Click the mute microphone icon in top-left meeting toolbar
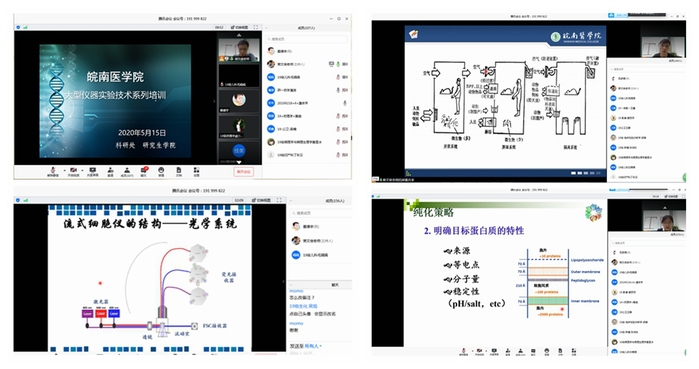699x369 pixels. pyautogui.click(x=53, y=172)
